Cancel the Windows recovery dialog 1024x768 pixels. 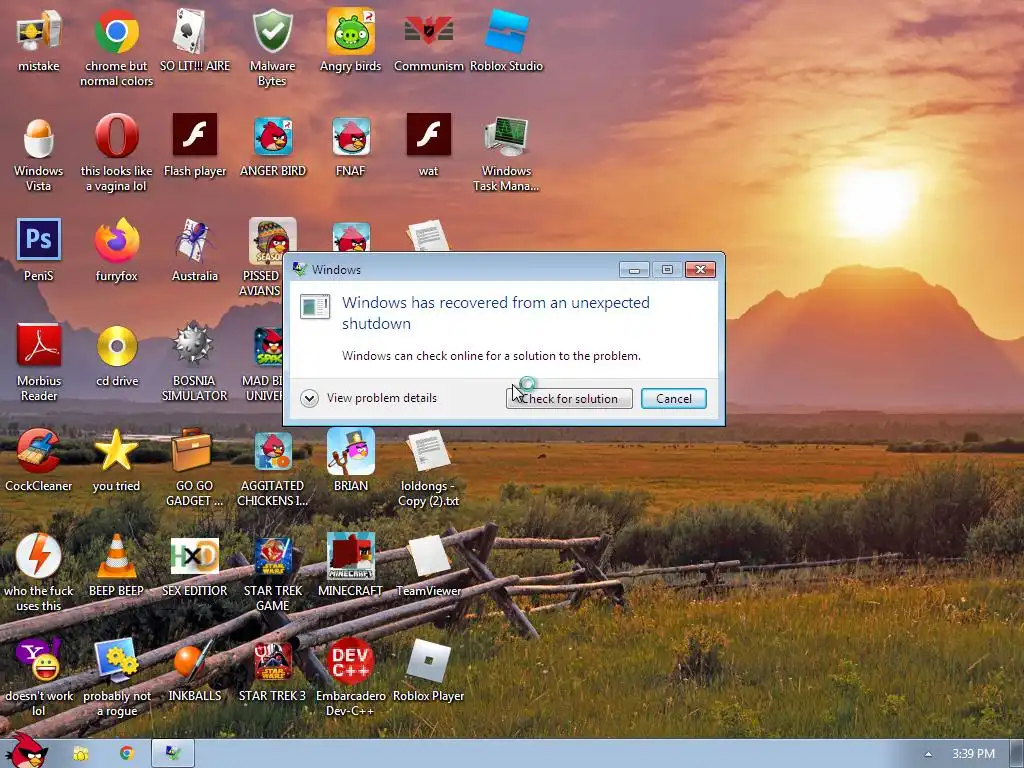coord(673,398)
